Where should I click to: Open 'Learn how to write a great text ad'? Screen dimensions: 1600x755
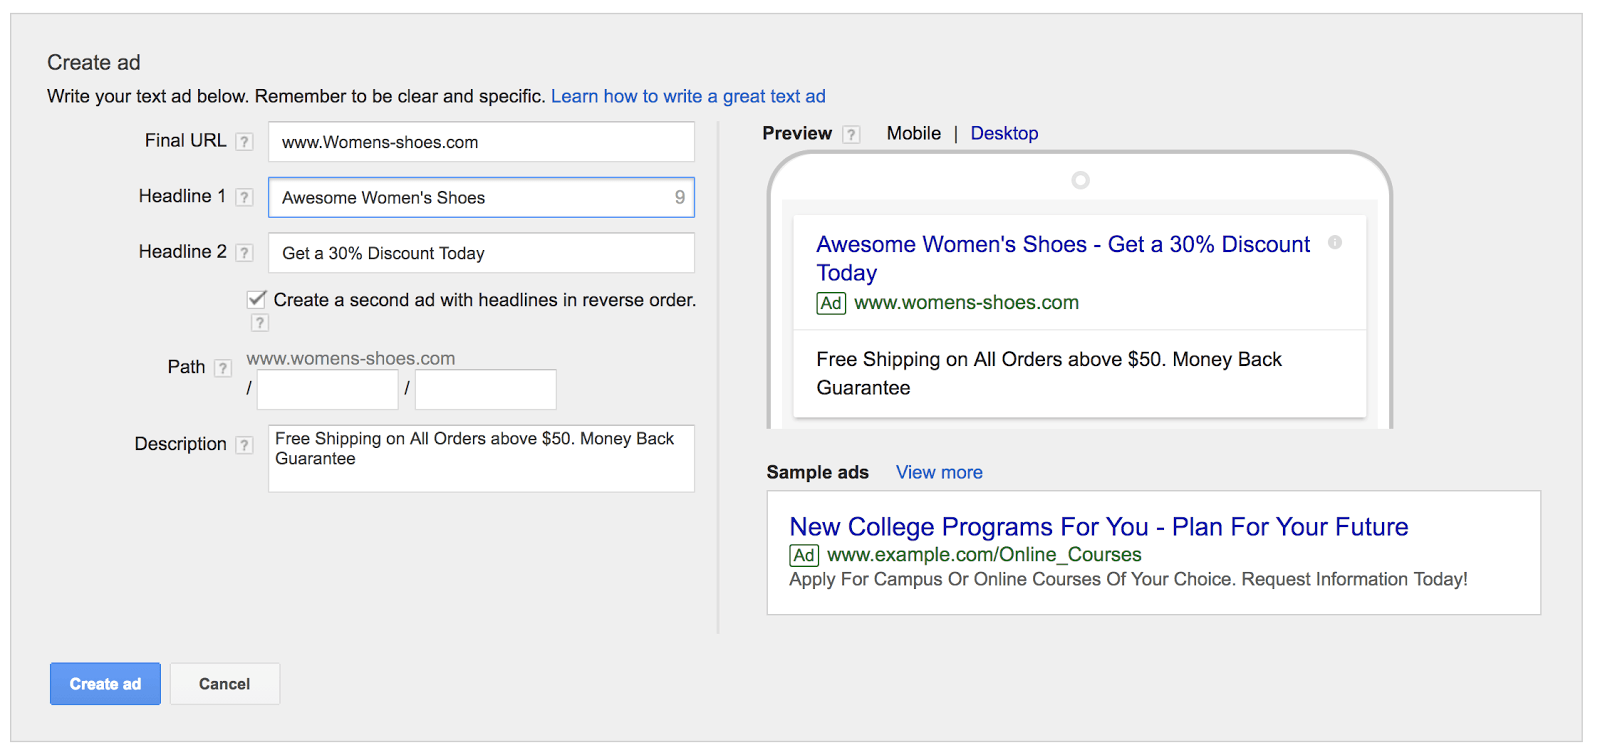pos(688,96)
